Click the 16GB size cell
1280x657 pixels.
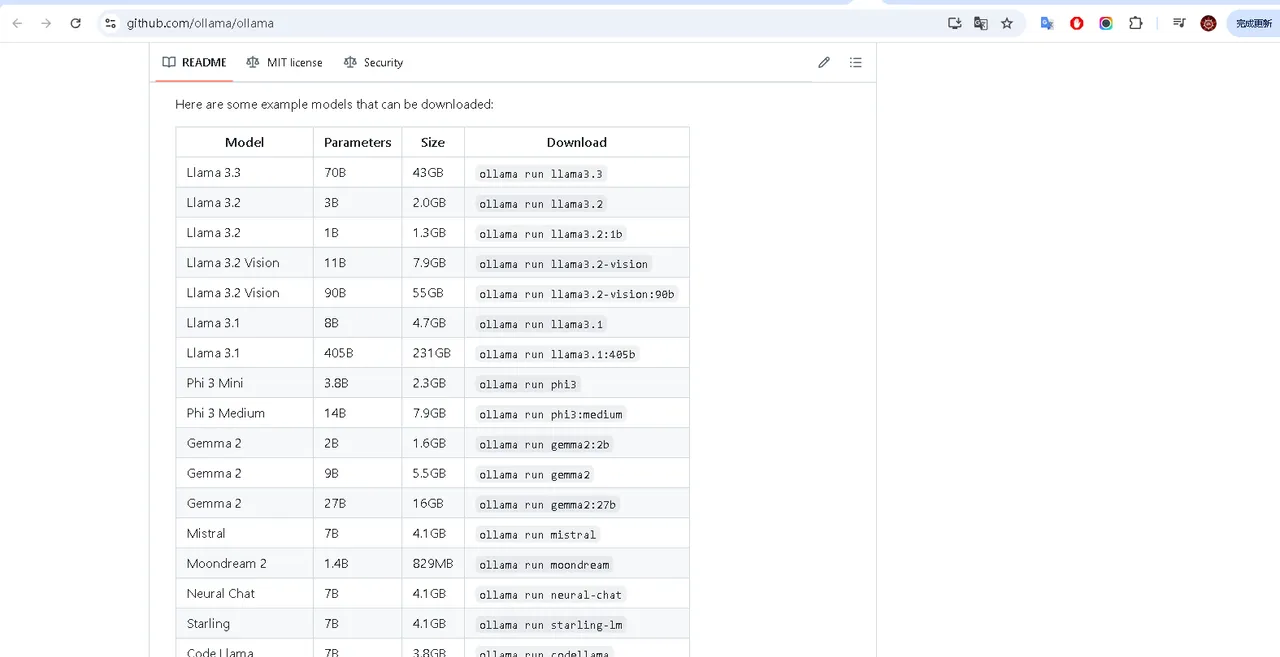click(x=433, y=503)
